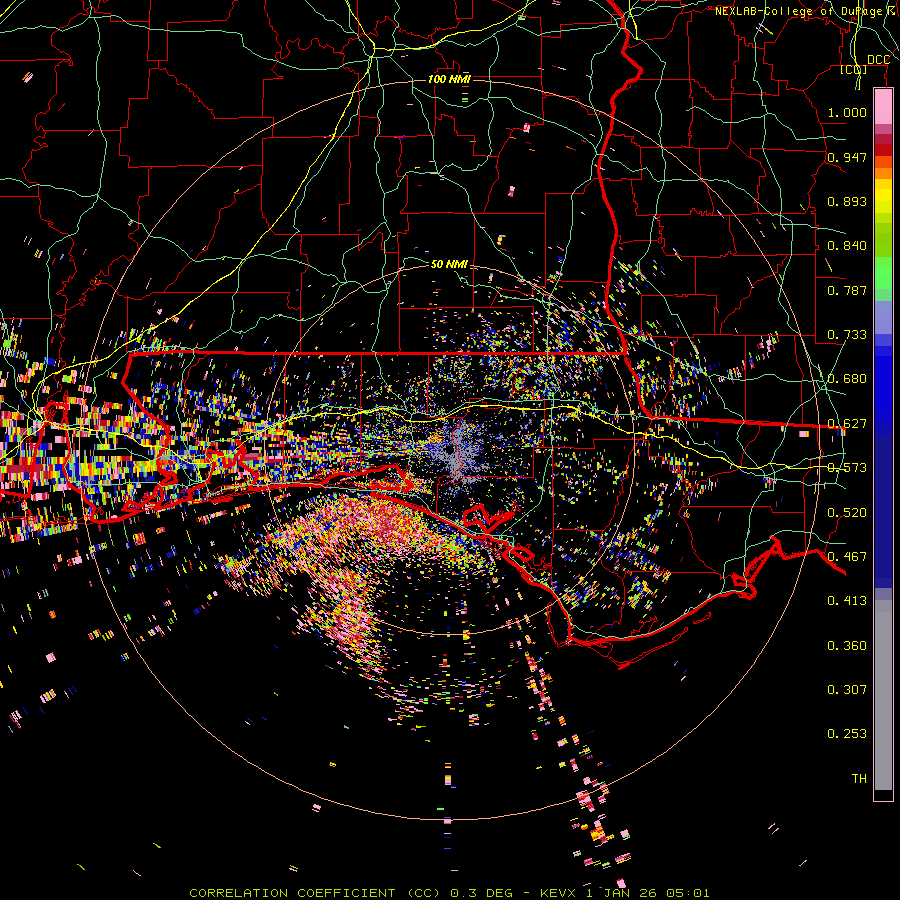Click the 0.840 legend value
Image resolution: width=900 pixels, height=900 pixels.
pyautogui.click(x=847, y=246)
